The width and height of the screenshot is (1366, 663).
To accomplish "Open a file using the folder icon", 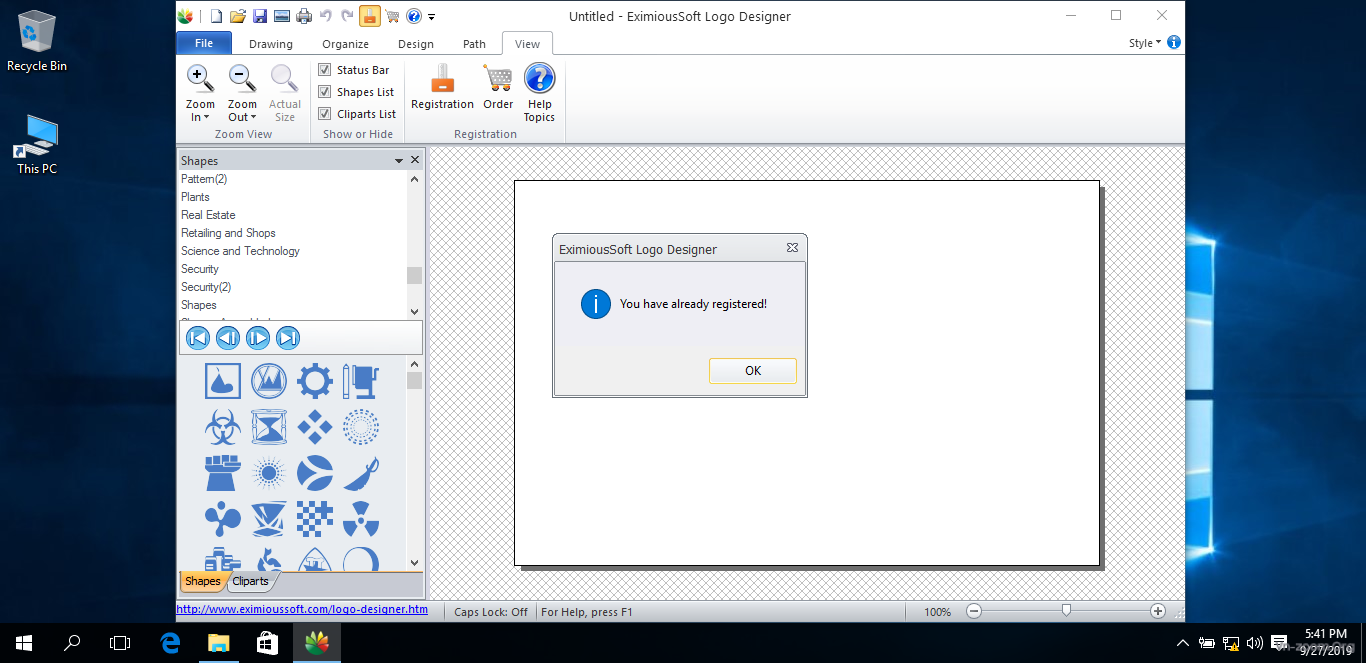I will pos(238,16).
